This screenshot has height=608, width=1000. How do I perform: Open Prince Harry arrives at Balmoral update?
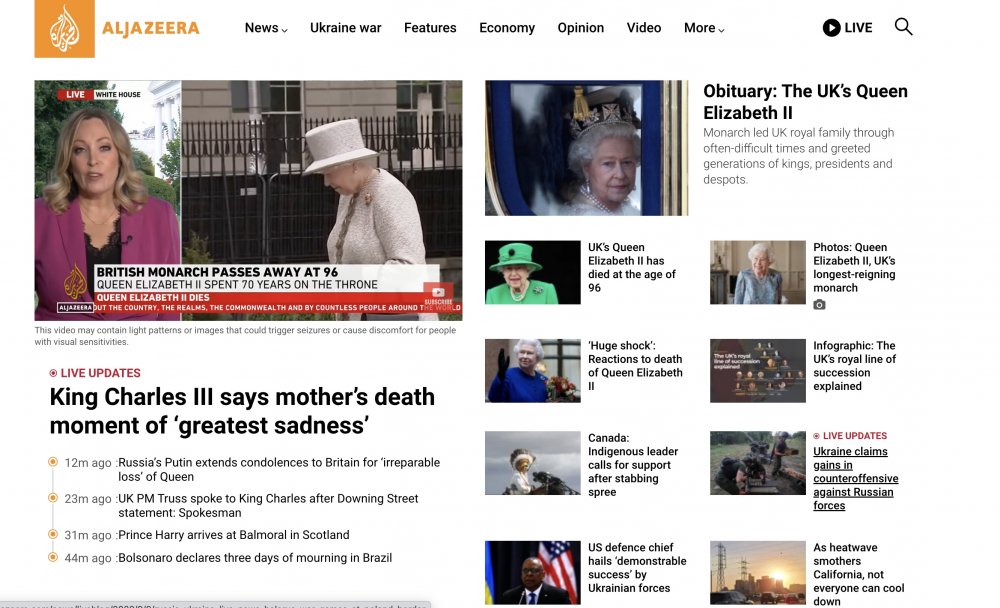[x=233, y=535]
